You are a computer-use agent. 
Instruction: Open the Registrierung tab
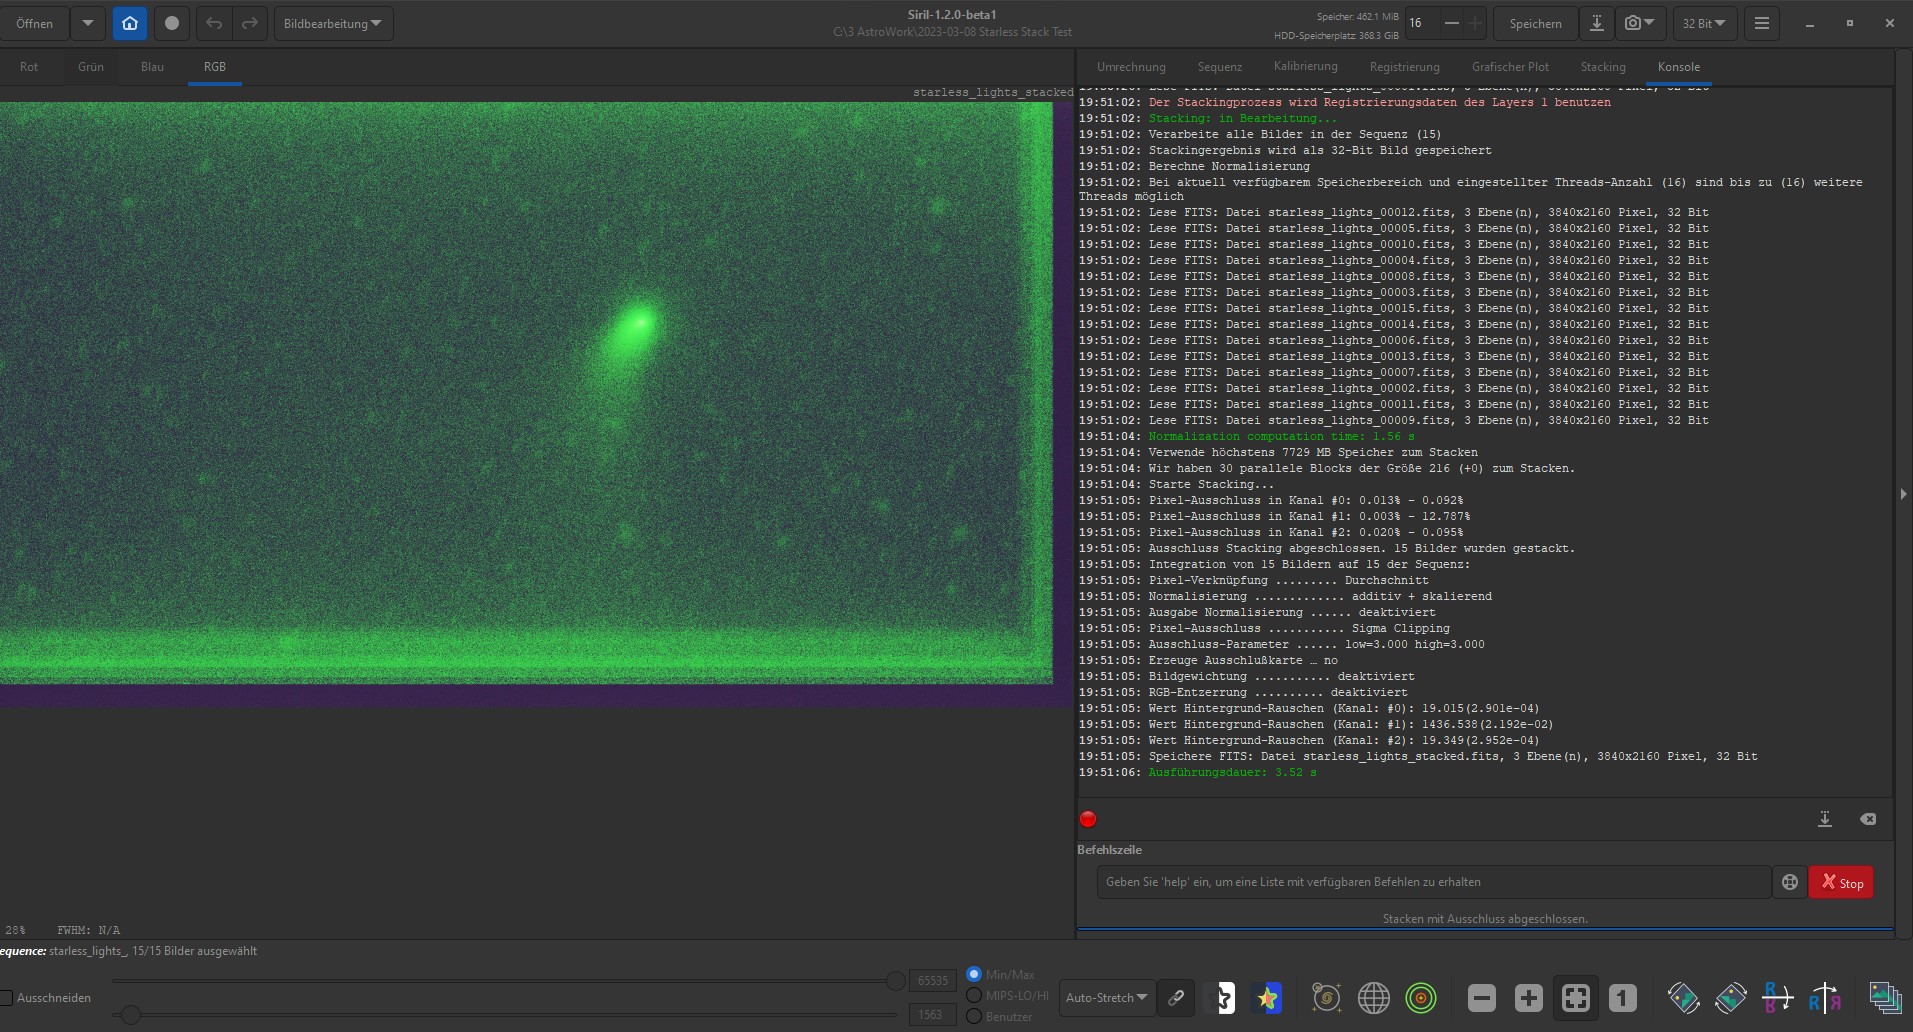click(1405, 67)
